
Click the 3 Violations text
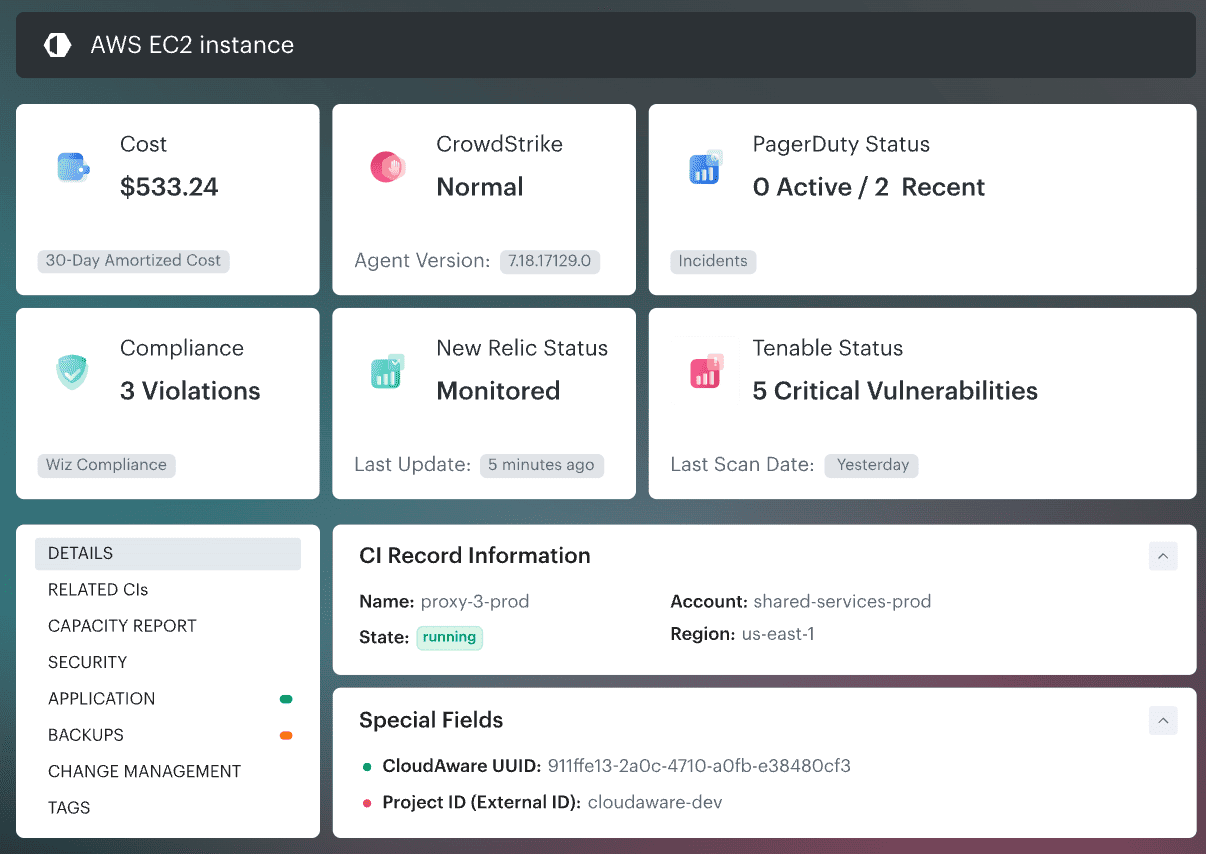(x=190, y=391)
